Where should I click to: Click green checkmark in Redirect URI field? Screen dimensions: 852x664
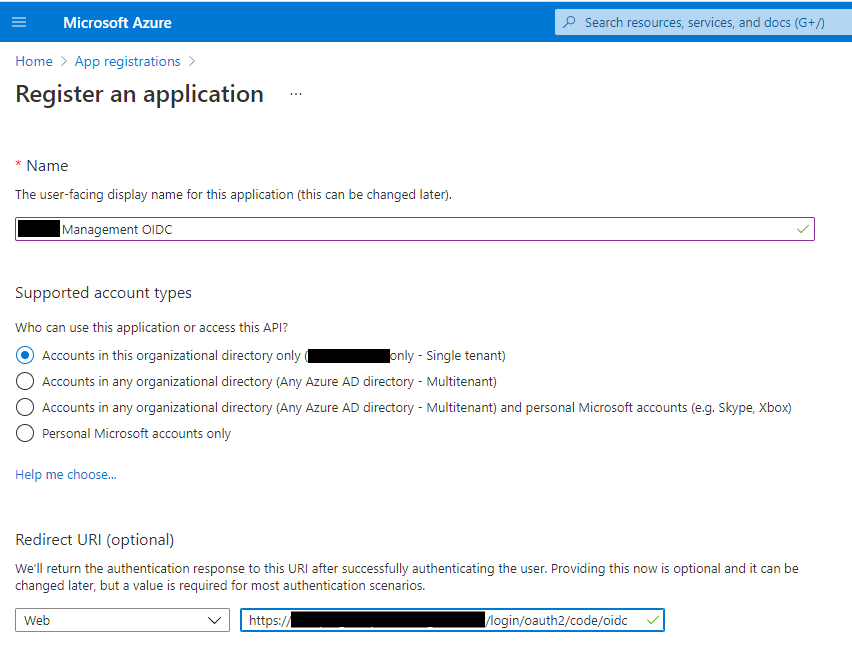[x=652, y=620]
